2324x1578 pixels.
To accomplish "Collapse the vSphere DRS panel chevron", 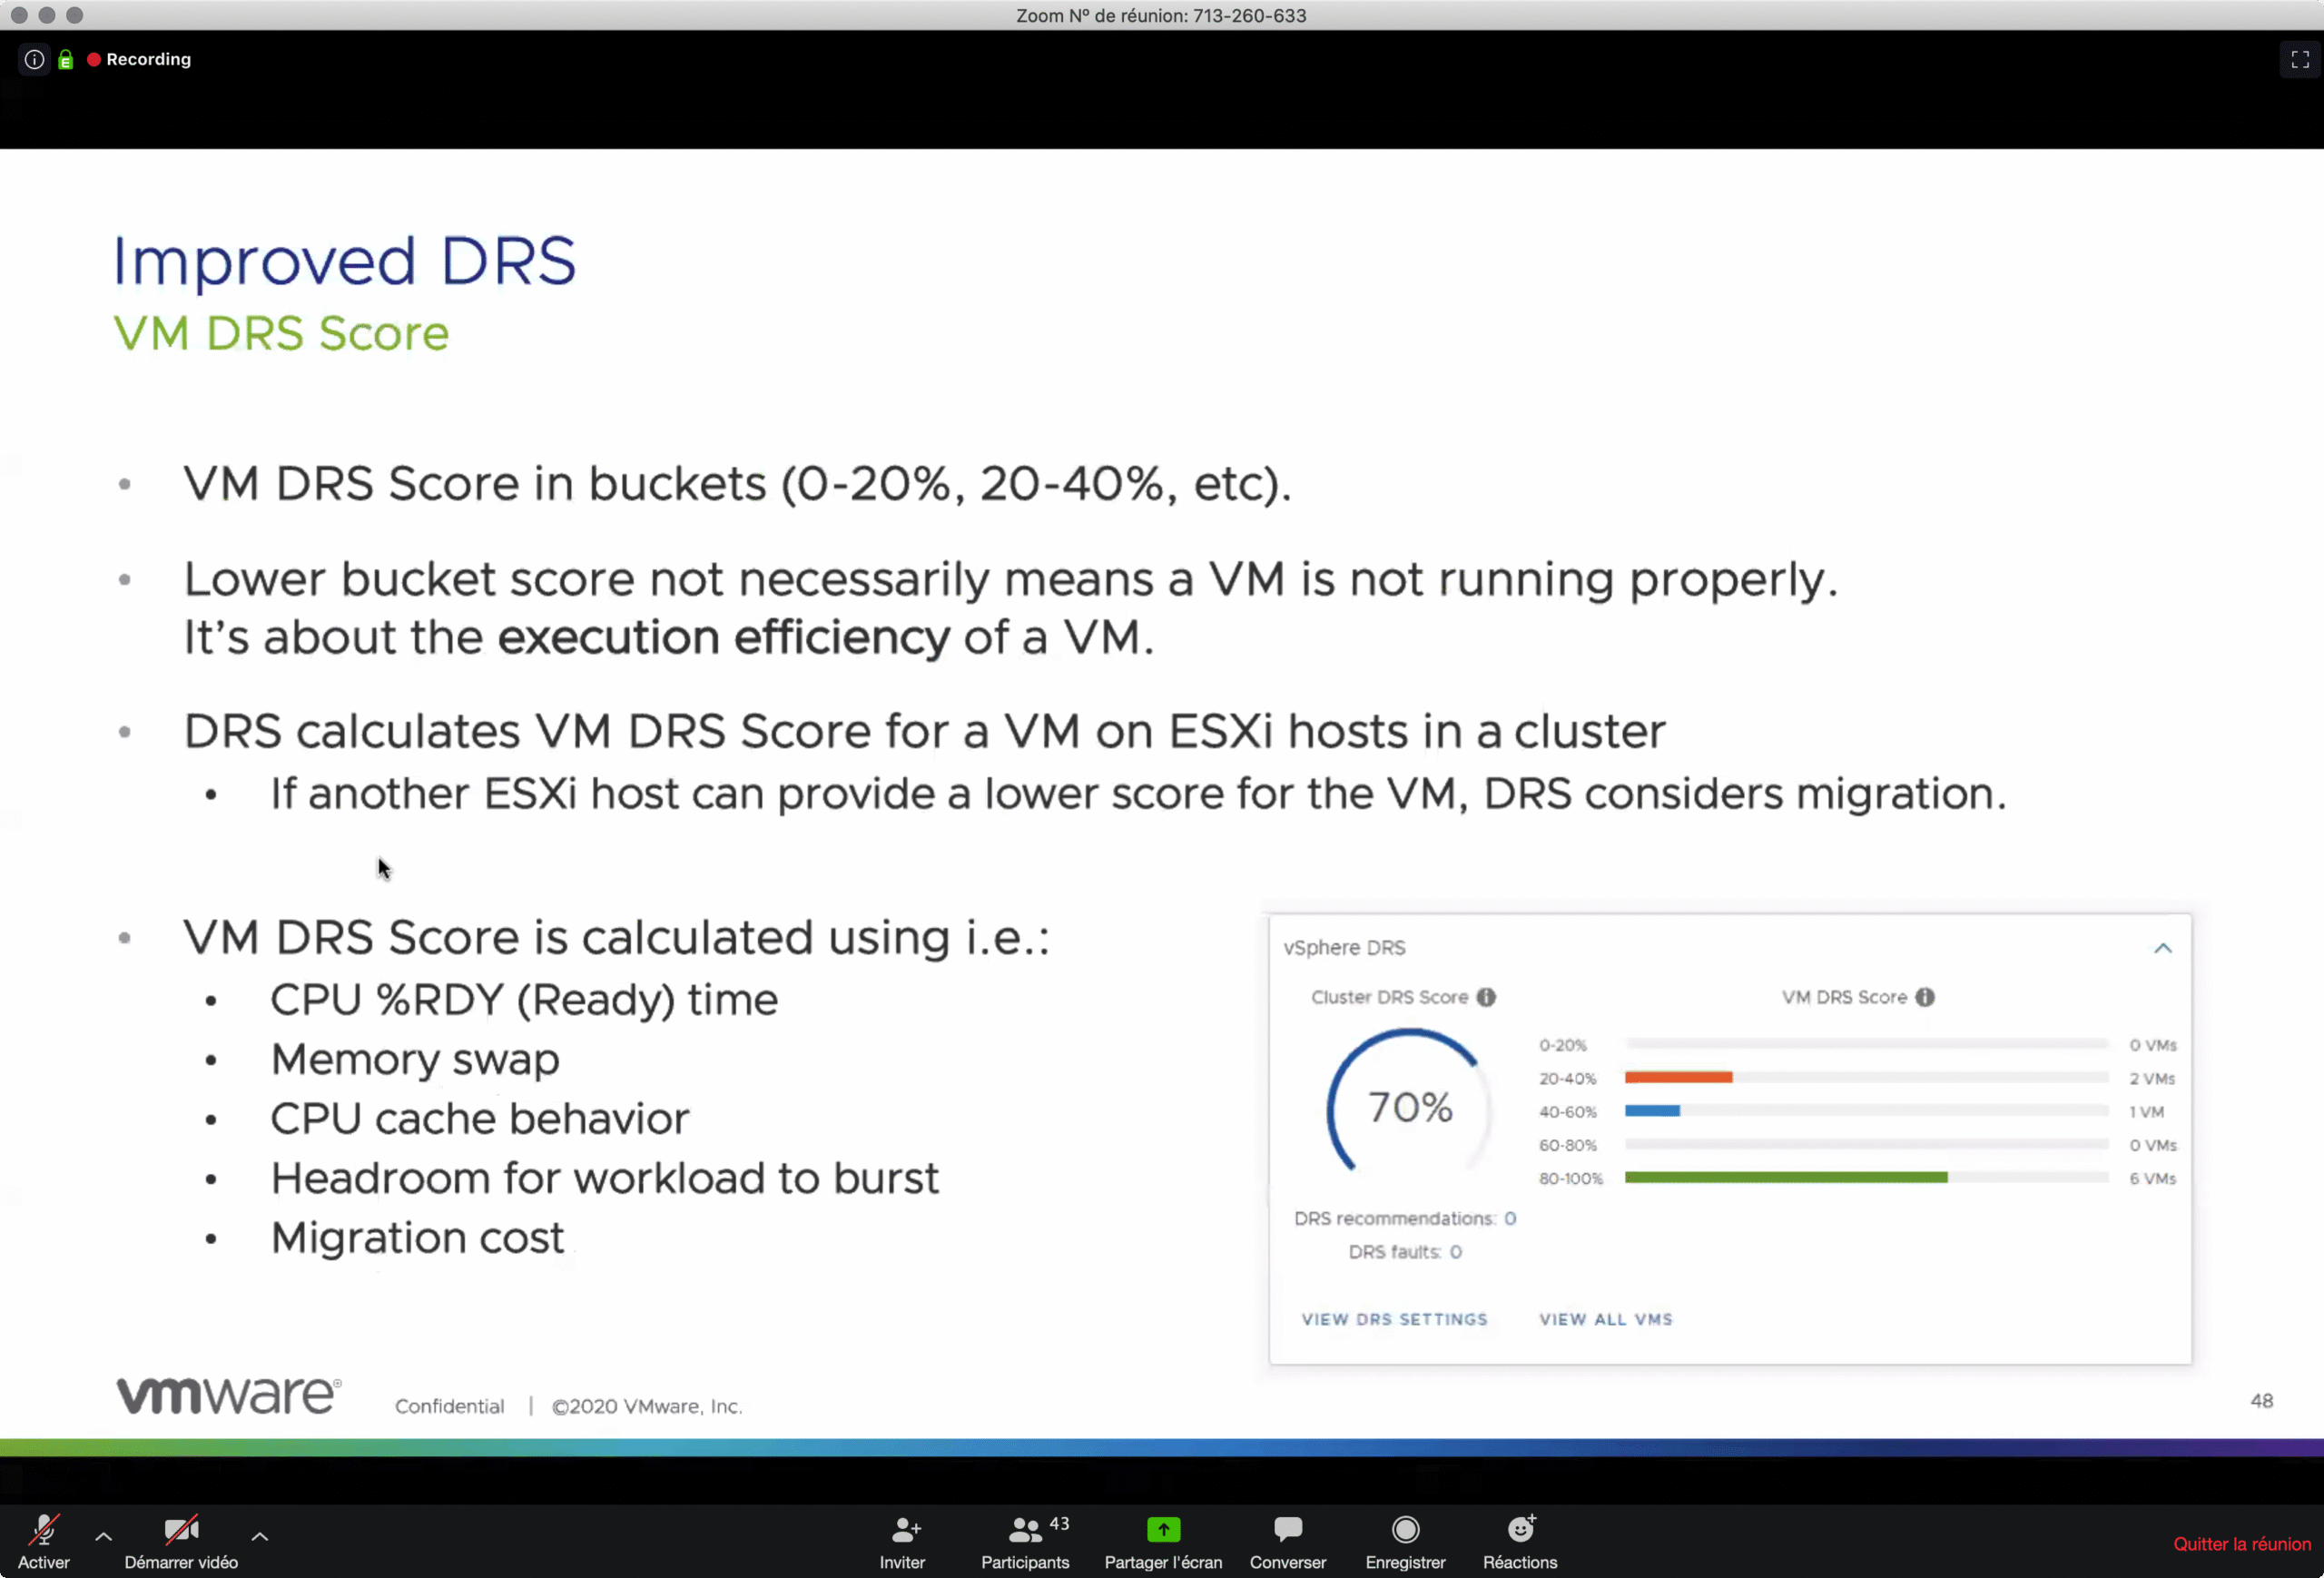I will (2162, 948).
